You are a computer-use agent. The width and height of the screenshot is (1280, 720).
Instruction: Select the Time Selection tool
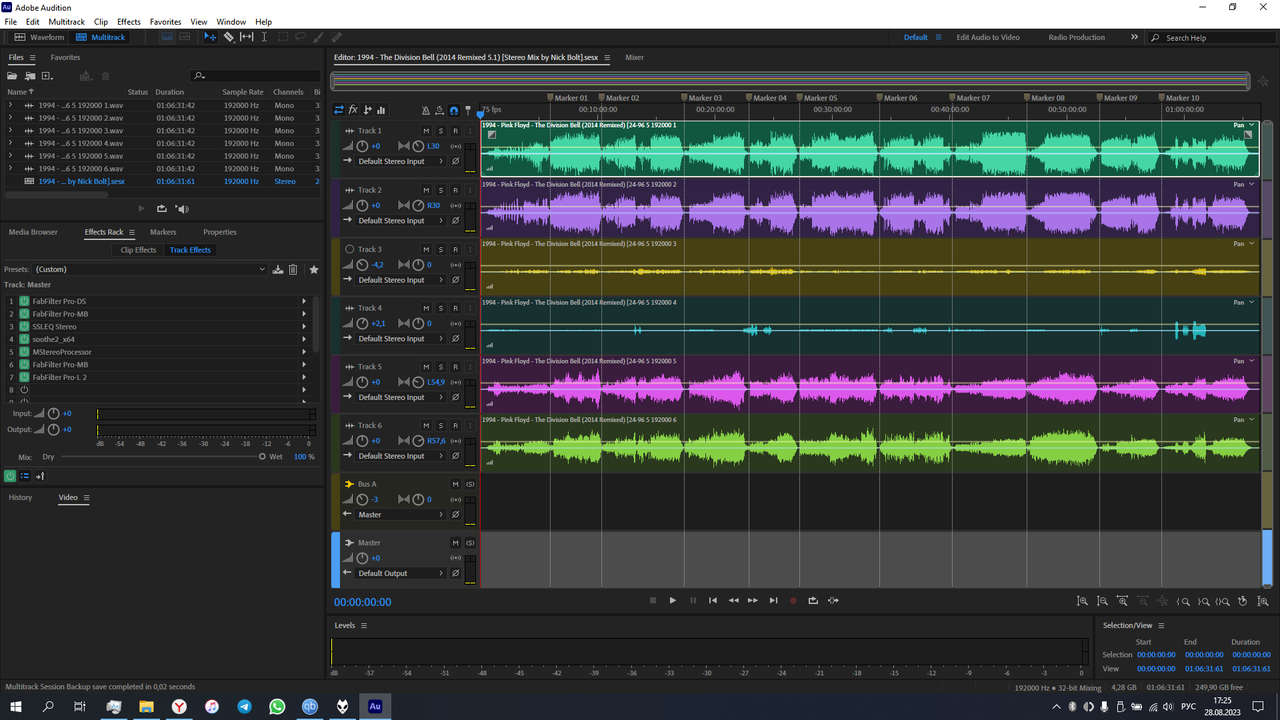tap(264, 37)
